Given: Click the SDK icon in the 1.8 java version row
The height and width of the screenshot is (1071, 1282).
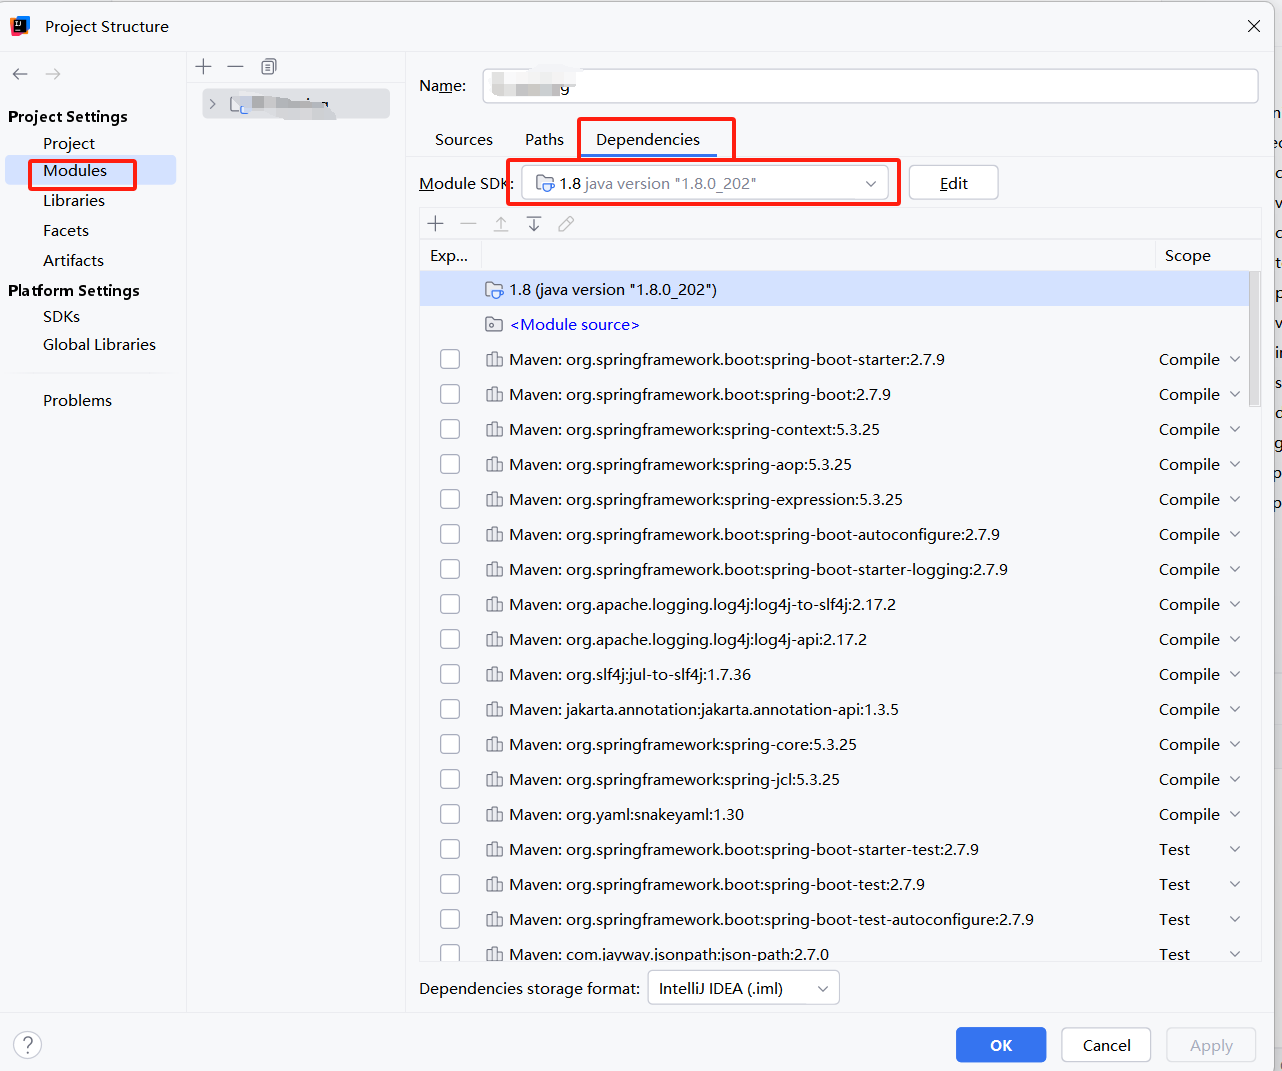Looking at the screenshot, I should point(494,290).
